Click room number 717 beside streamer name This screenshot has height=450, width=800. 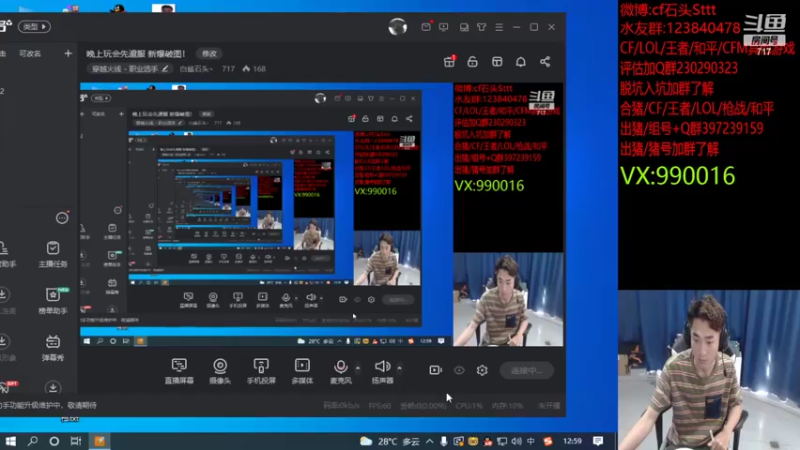click(228, 69)
